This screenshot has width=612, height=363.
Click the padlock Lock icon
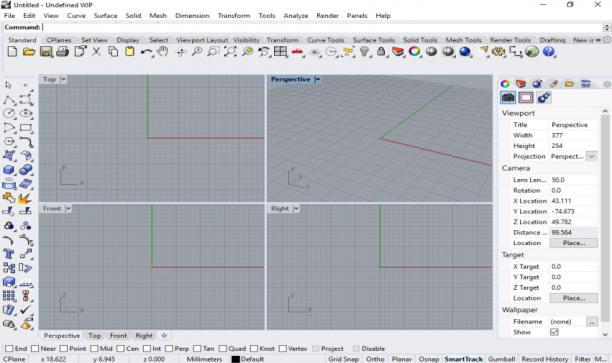(381, 52)
